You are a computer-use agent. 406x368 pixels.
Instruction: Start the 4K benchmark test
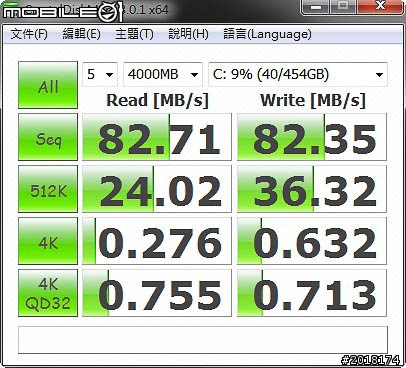[48, 241]
